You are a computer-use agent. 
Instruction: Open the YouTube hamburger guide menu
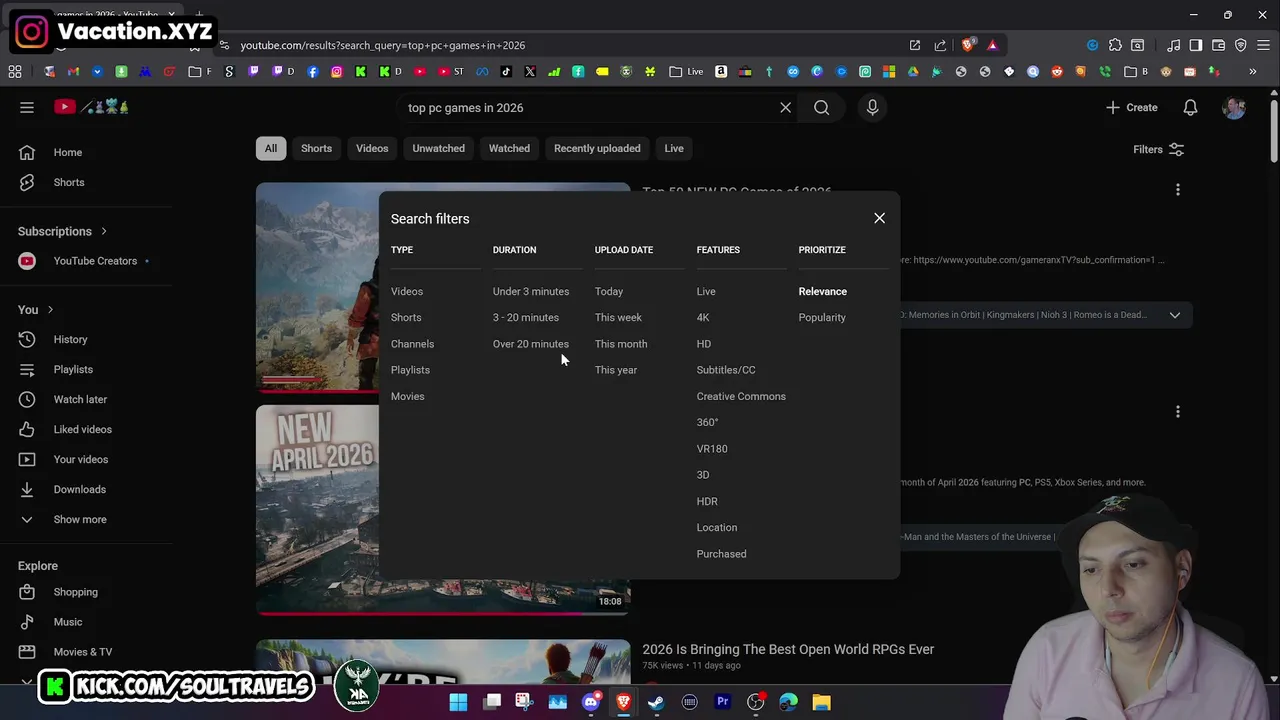coord(27,107)
